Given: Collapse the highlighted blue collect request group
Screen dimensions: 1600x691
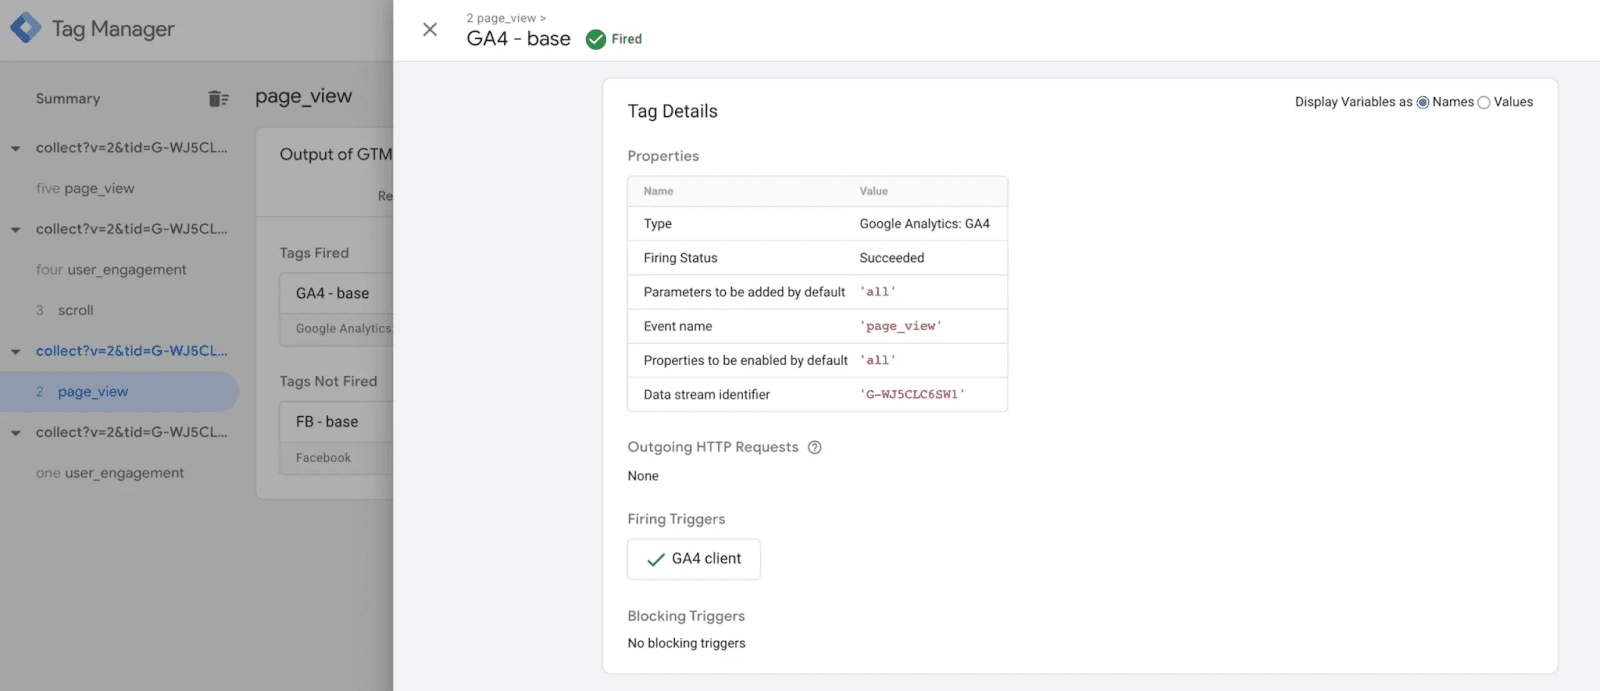Looking at the screenshot, I should (x=15, y=352).
